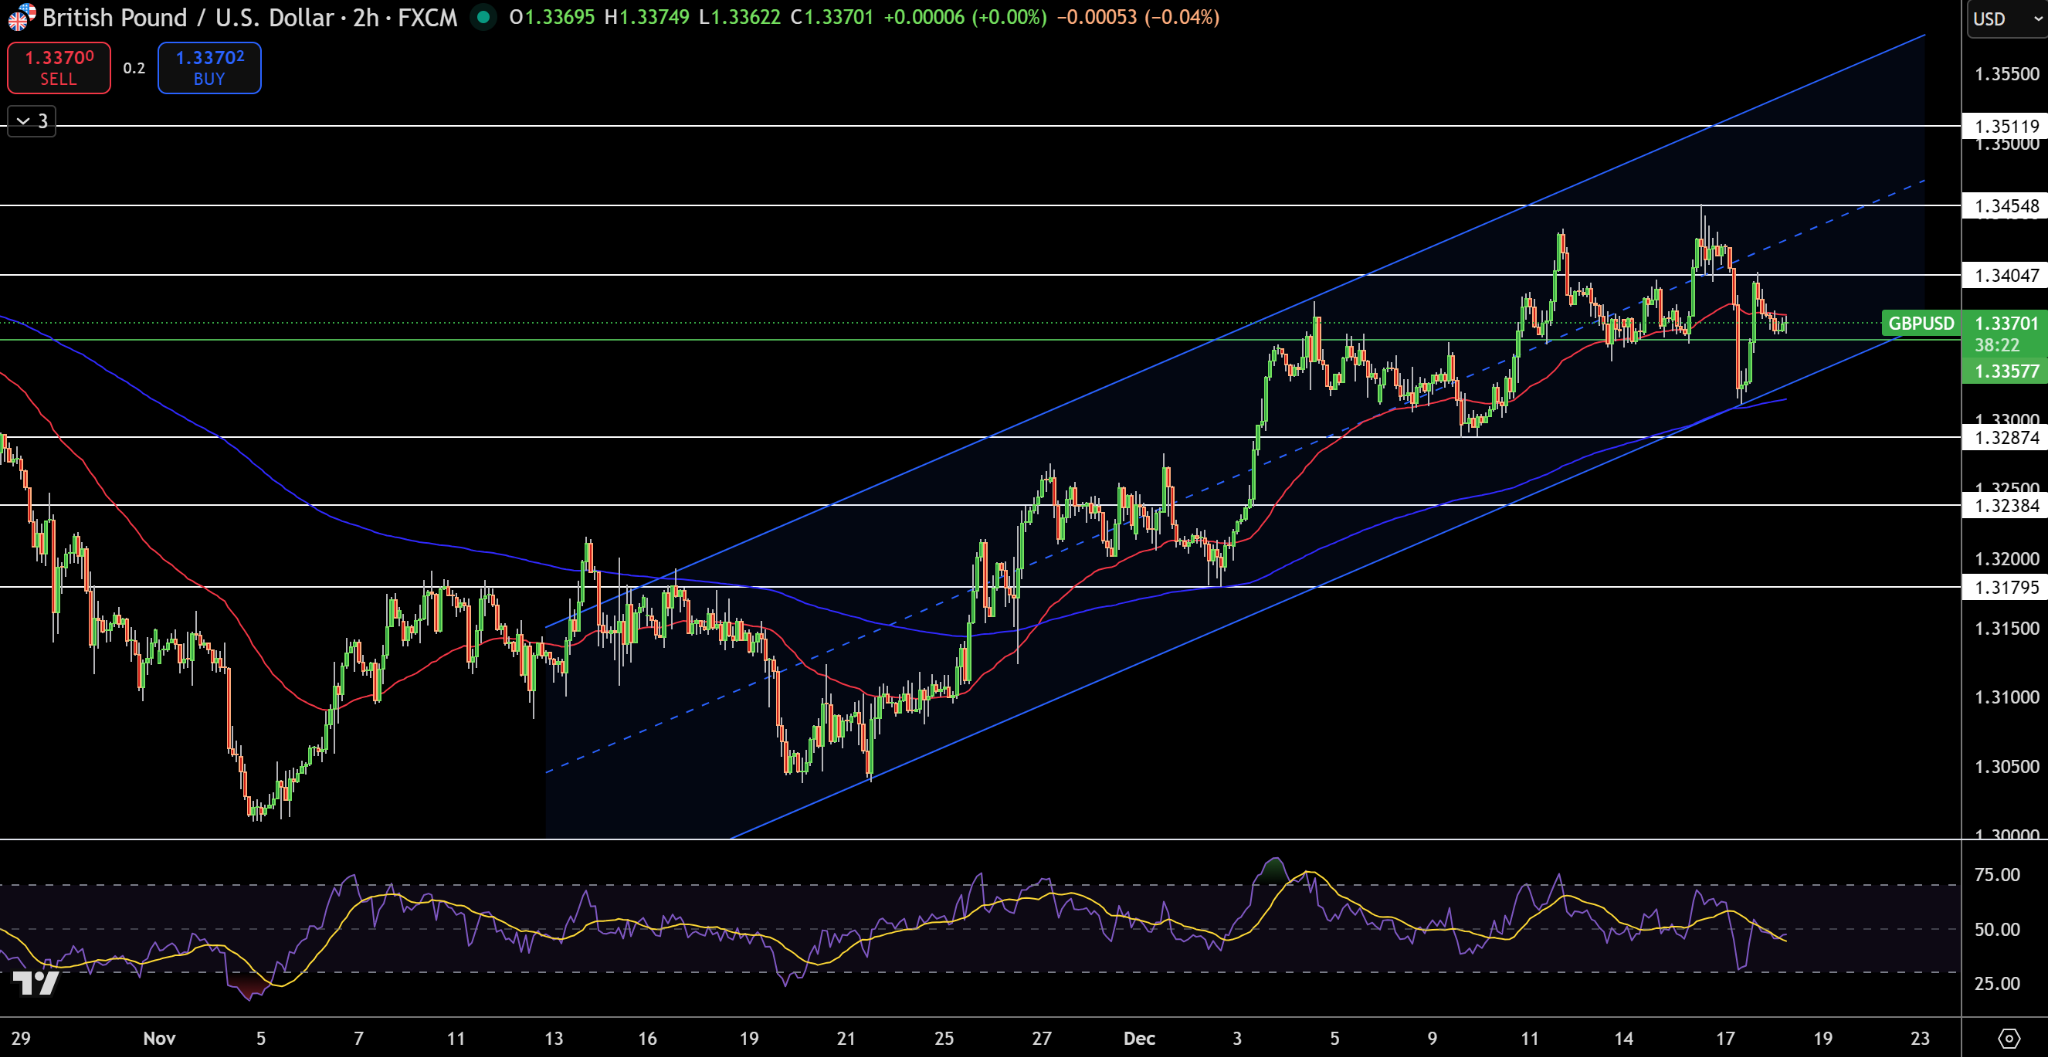Select the GBPUSD price label on the scale
2048x1057 pixels.
[1921, 324]
